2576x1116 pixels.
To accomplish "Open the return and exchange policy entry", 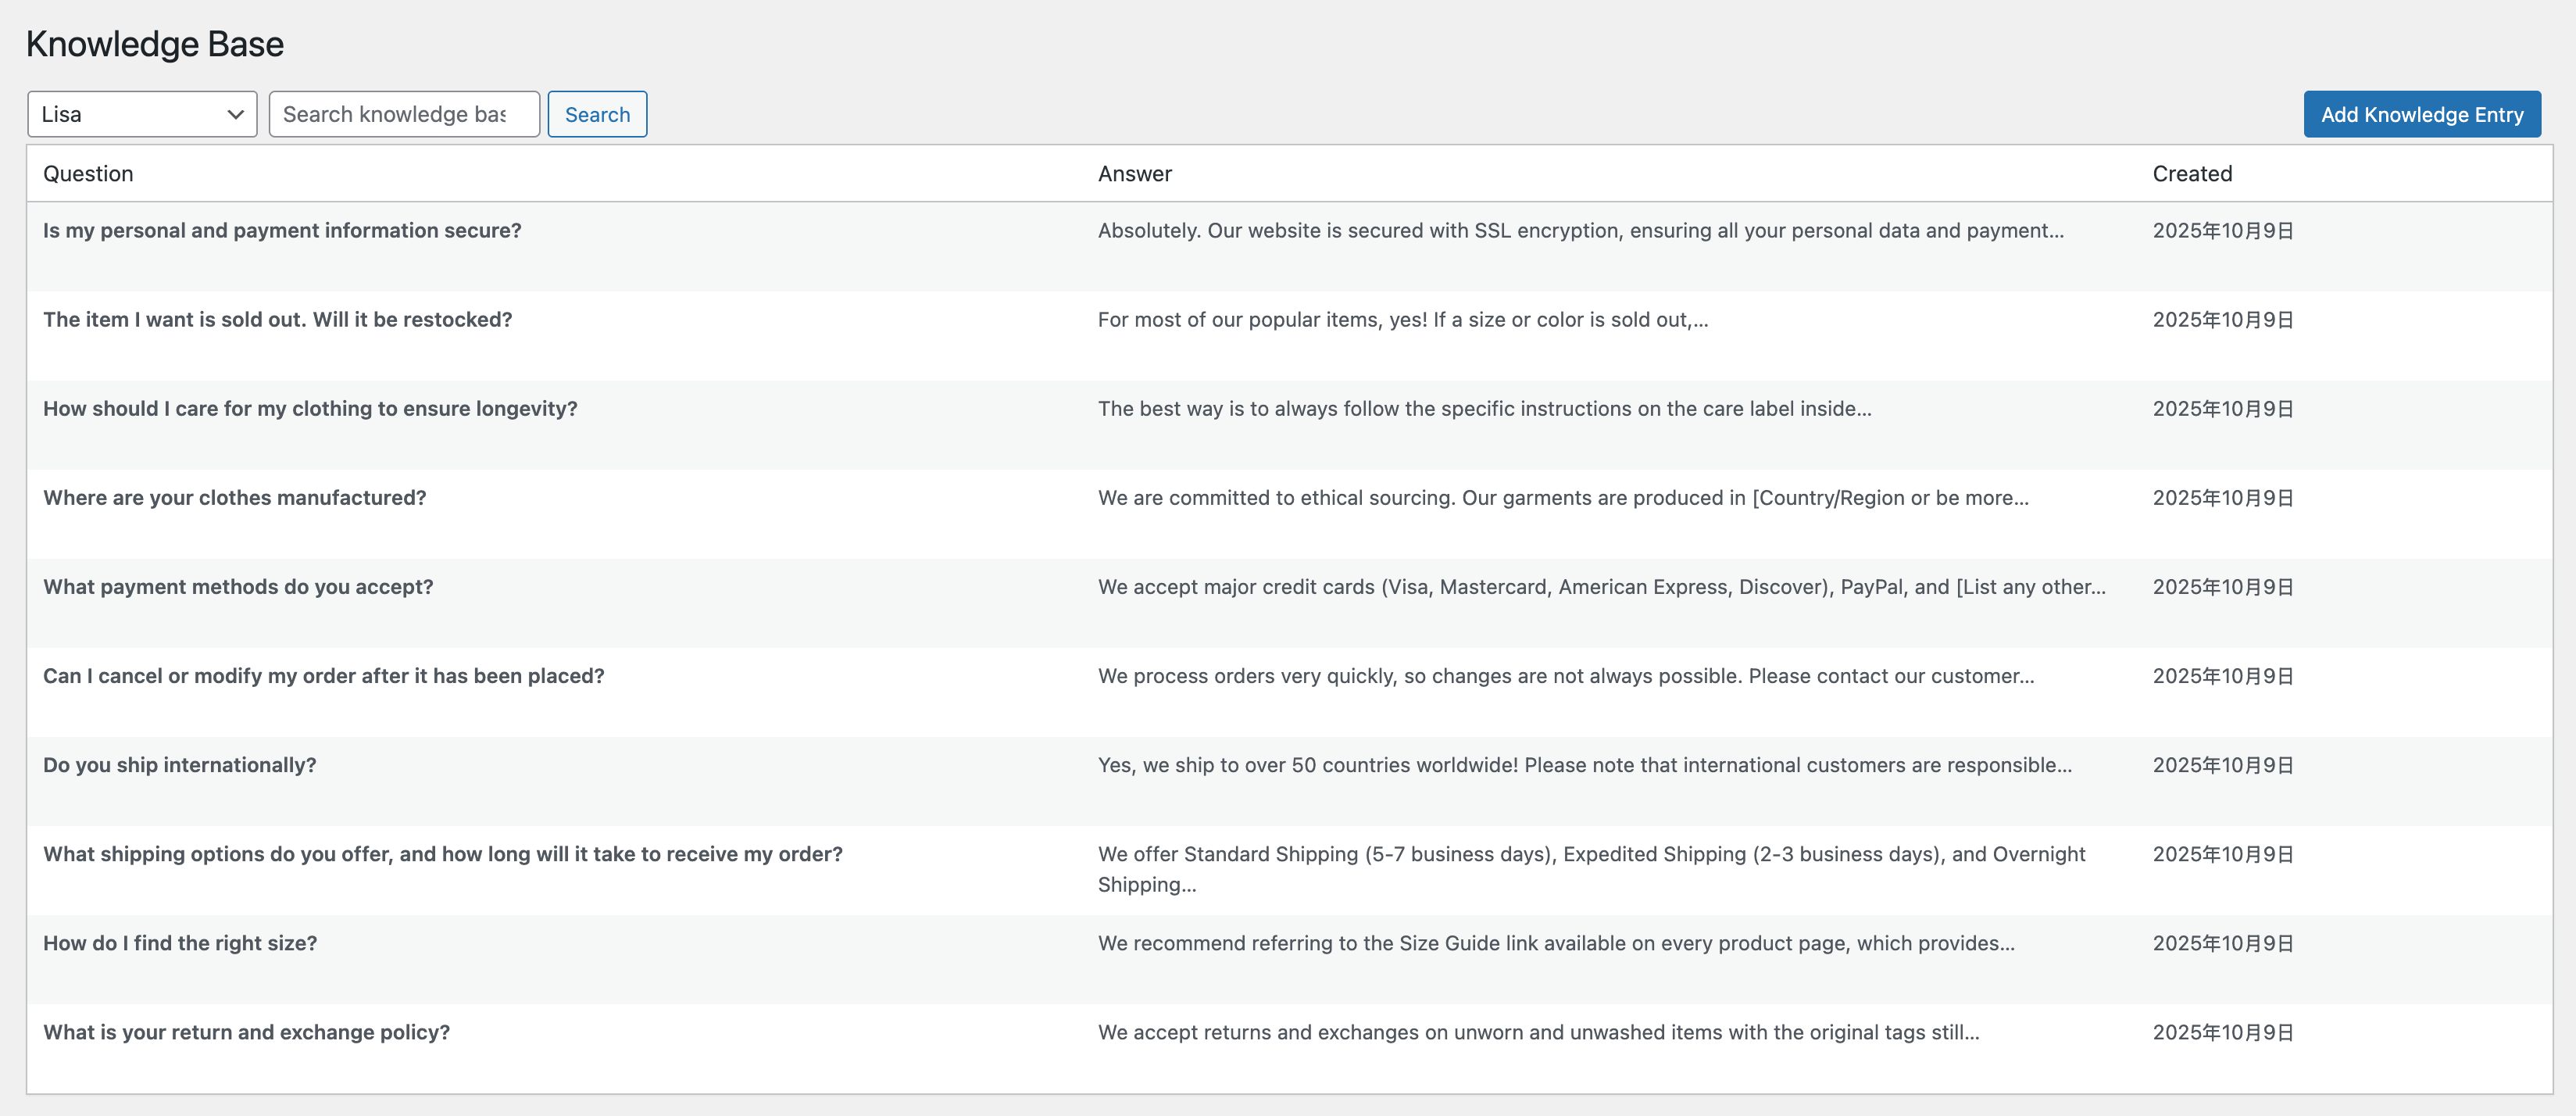I will pyautogui.click(x=246, y=1031).
